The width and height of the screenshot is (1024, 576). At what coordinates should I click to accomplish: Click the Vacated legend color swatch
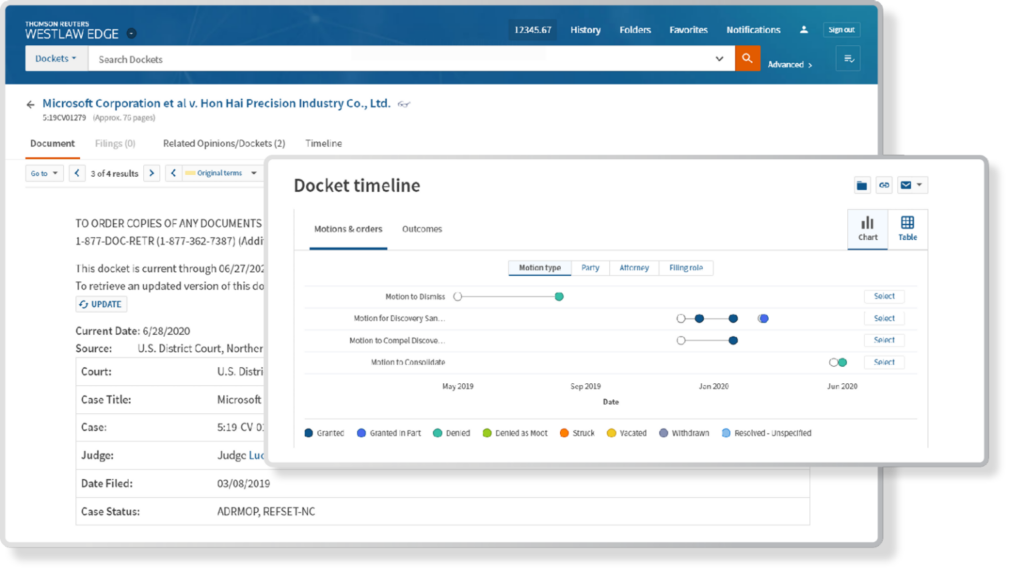coord(611,433)
